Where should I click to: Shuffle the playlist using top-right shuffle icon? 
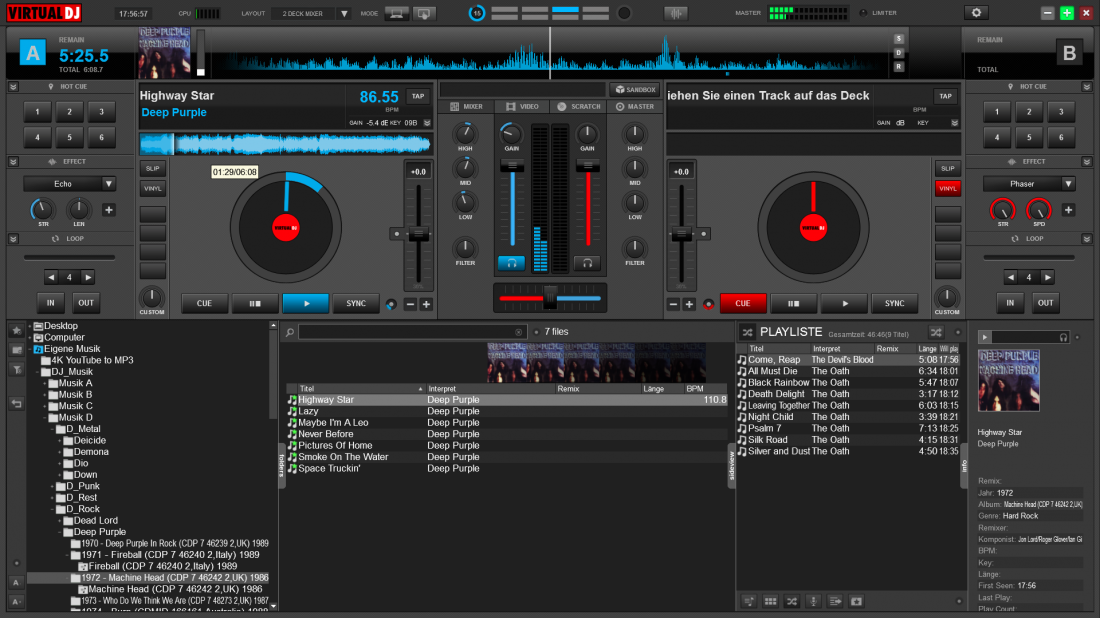pos(935,331)
